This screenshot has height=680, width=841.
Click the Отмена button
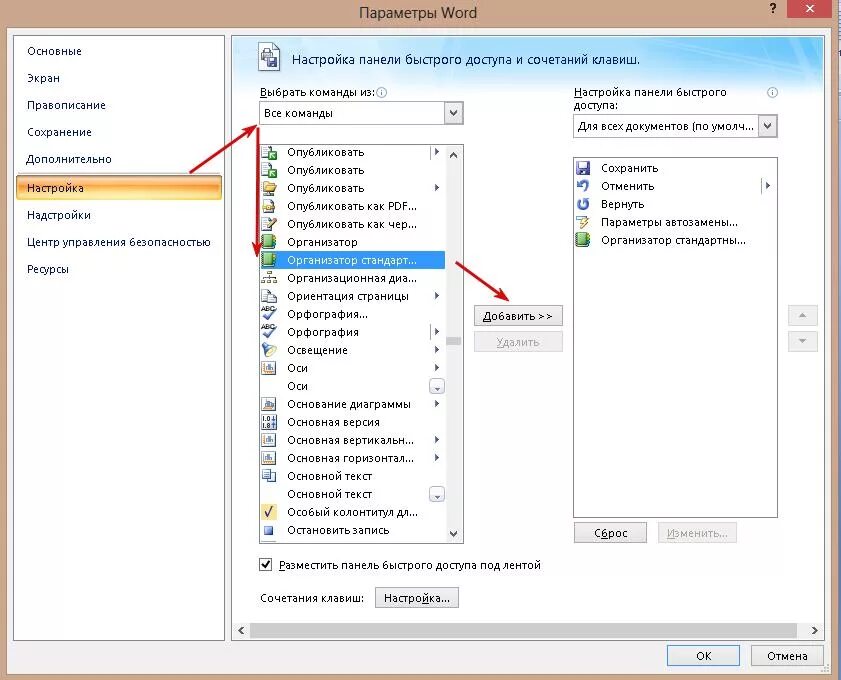pyautogui.click(x=787, y=655)
